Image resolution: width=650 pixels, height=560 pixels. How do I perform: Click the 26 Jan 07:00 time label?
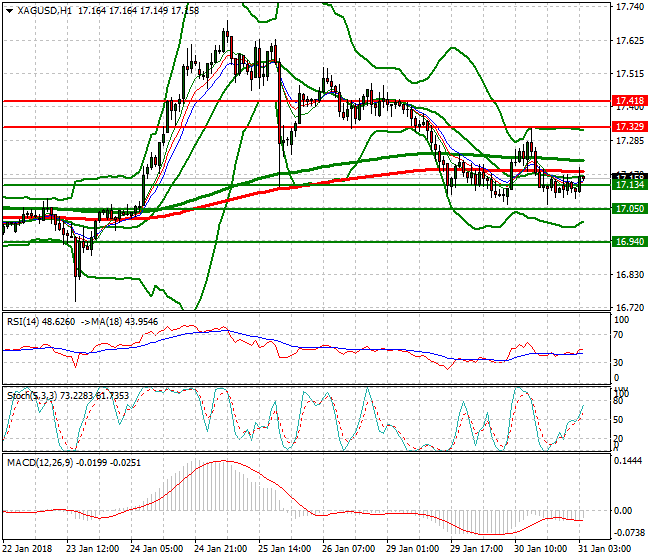click(349, 549)
